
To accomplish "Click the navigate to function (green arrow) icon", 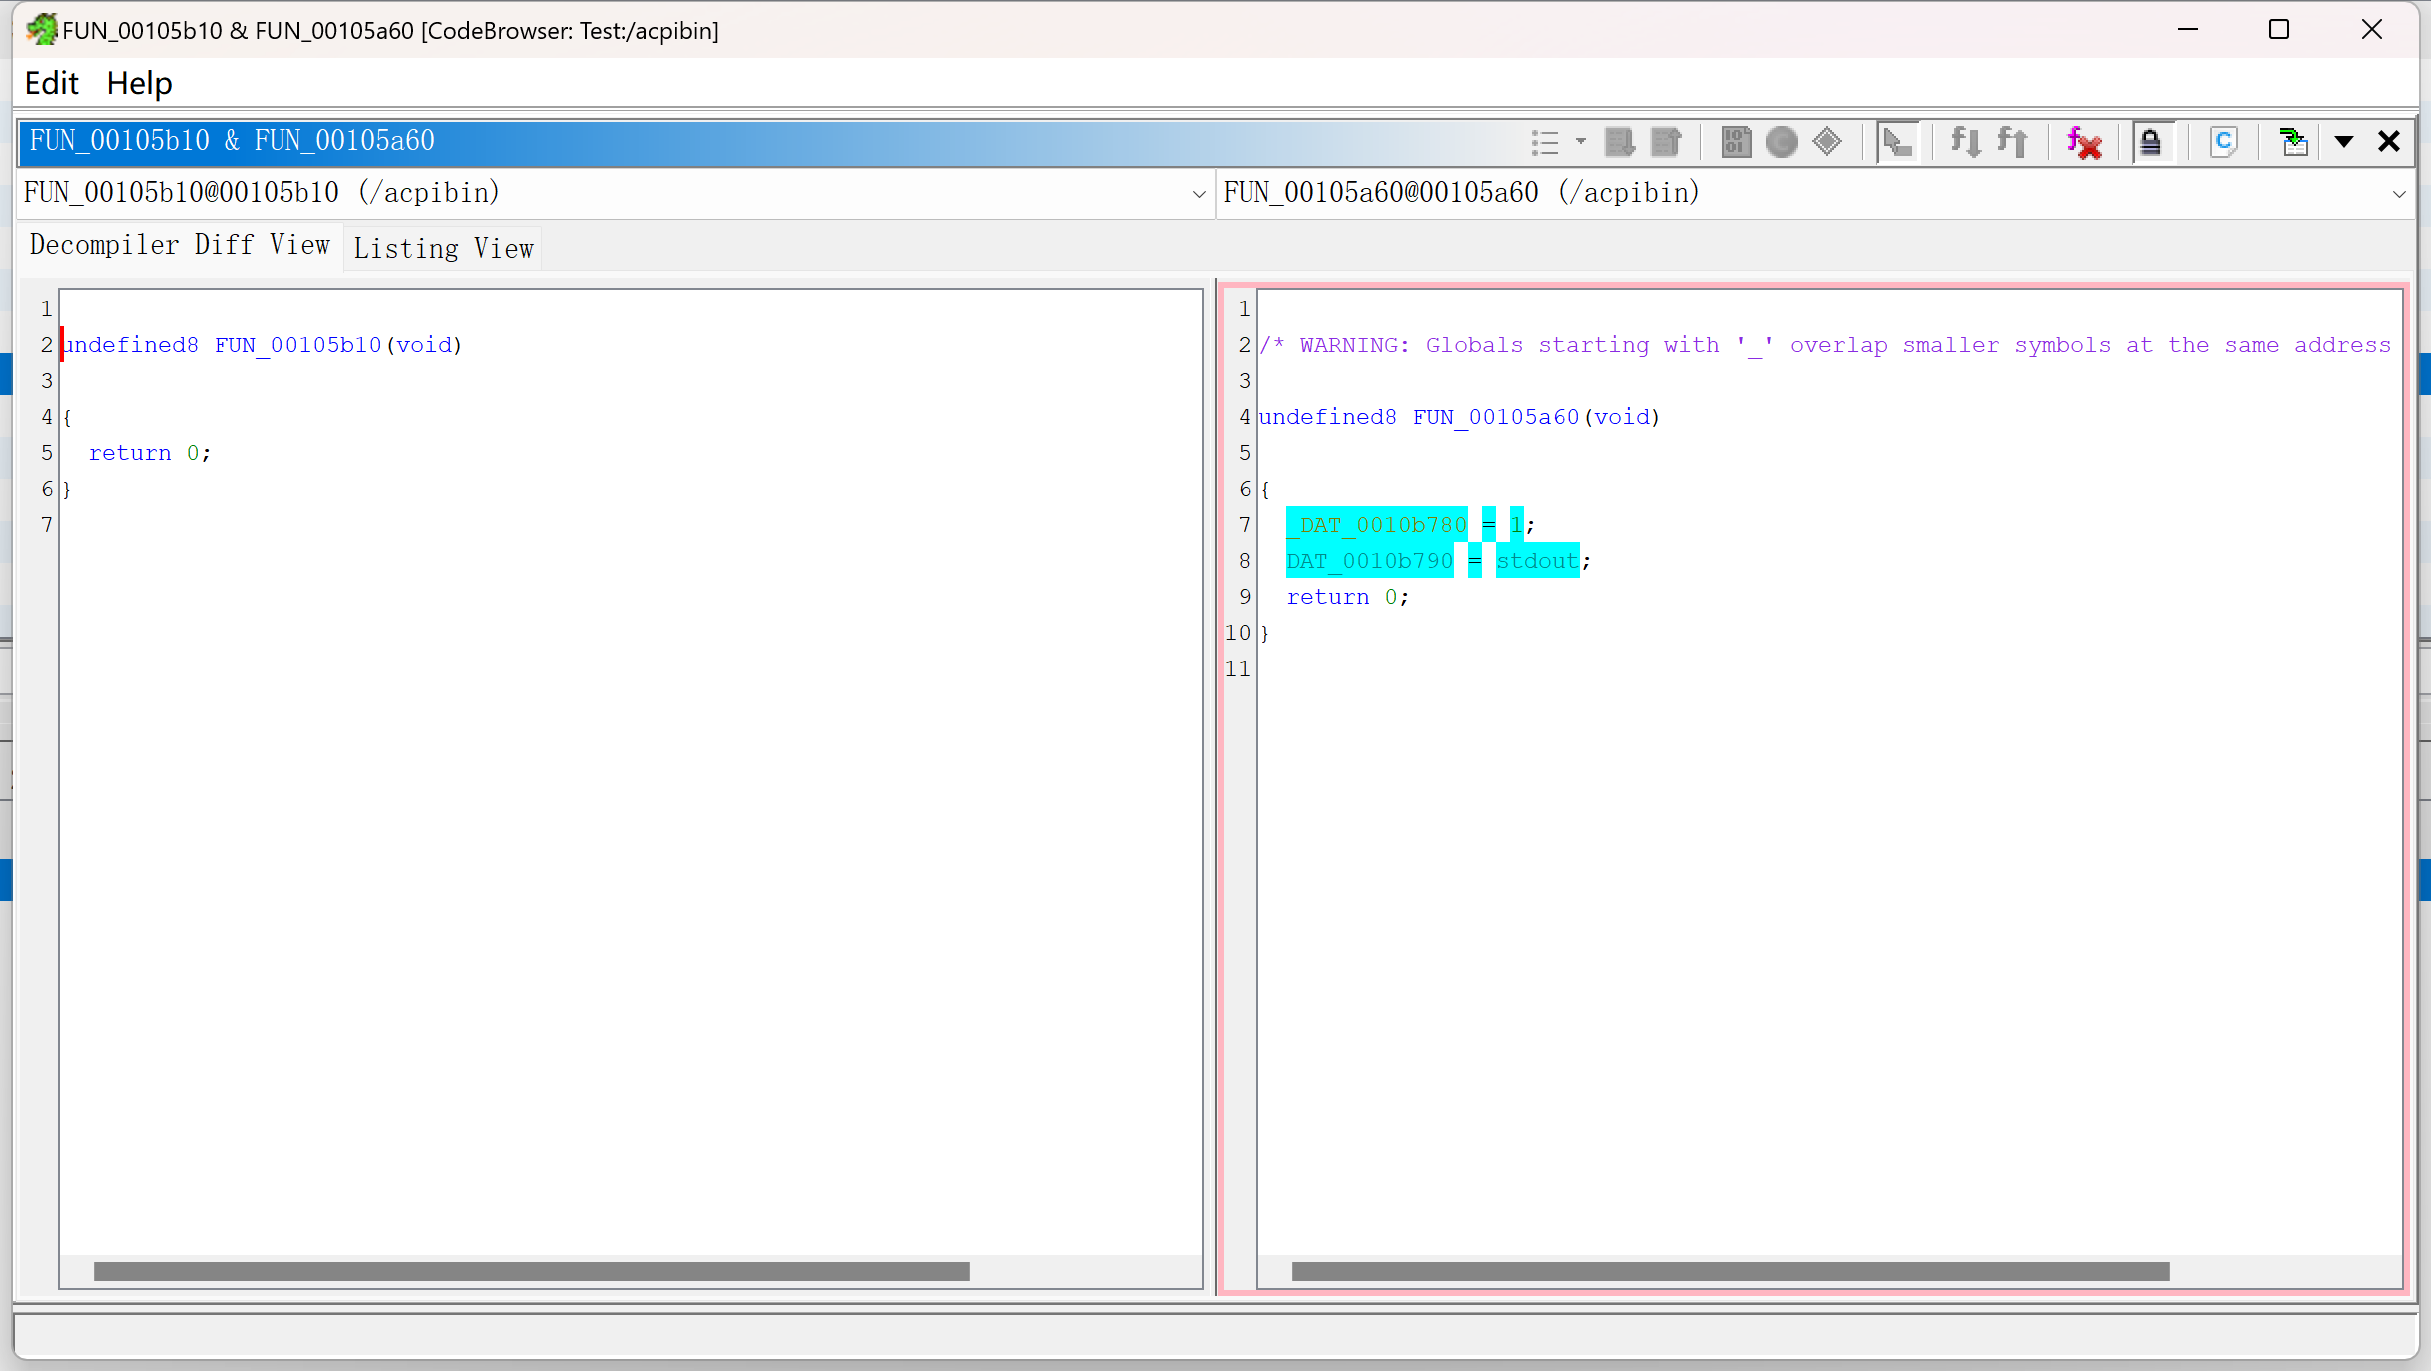I will 2293,142.
